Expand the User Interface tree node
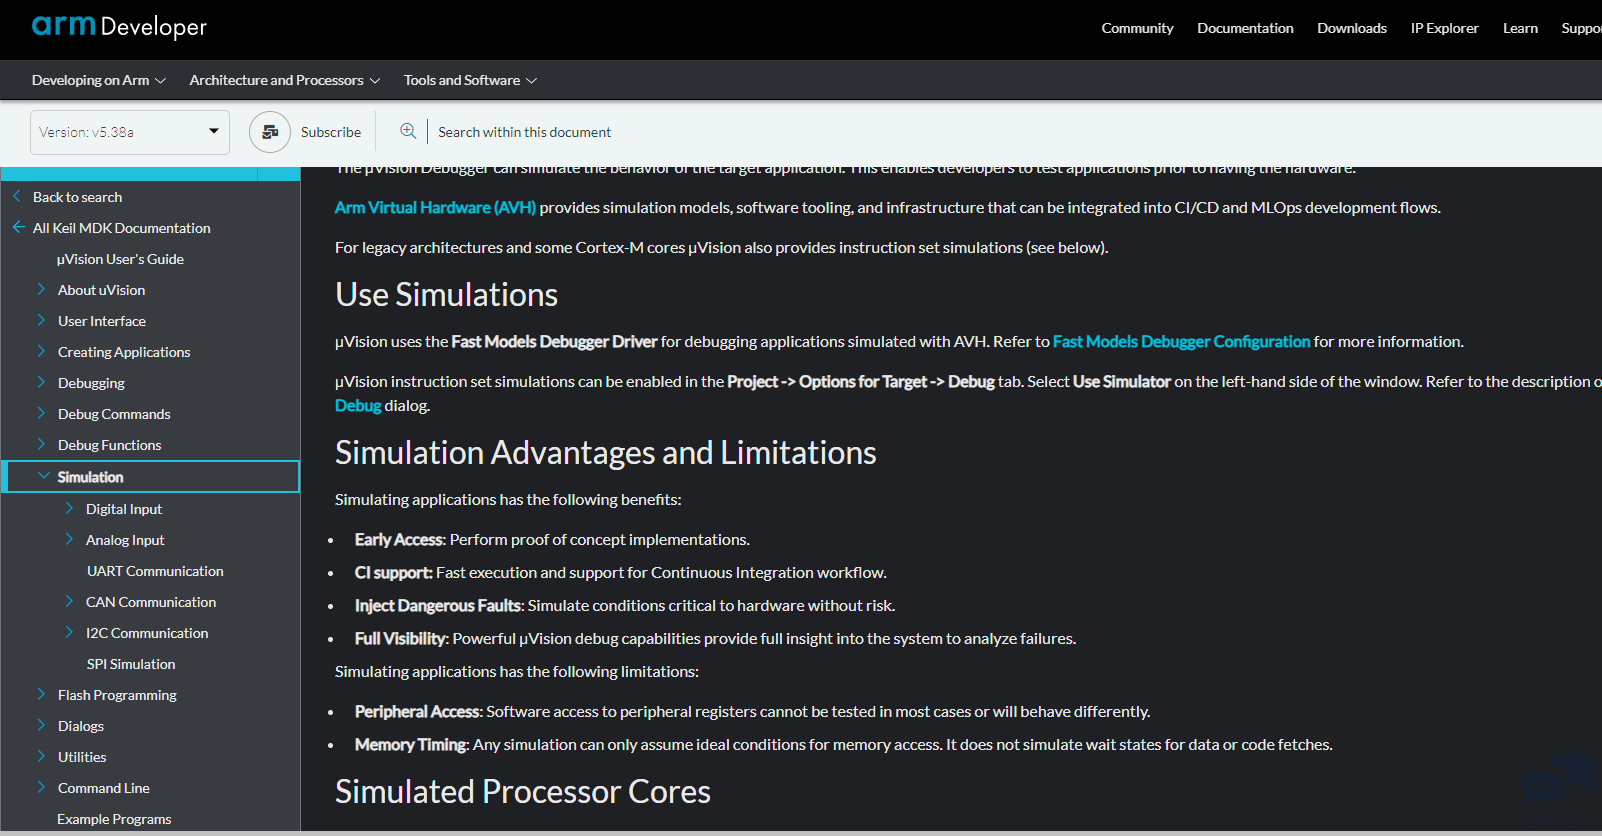 [41, 320]
